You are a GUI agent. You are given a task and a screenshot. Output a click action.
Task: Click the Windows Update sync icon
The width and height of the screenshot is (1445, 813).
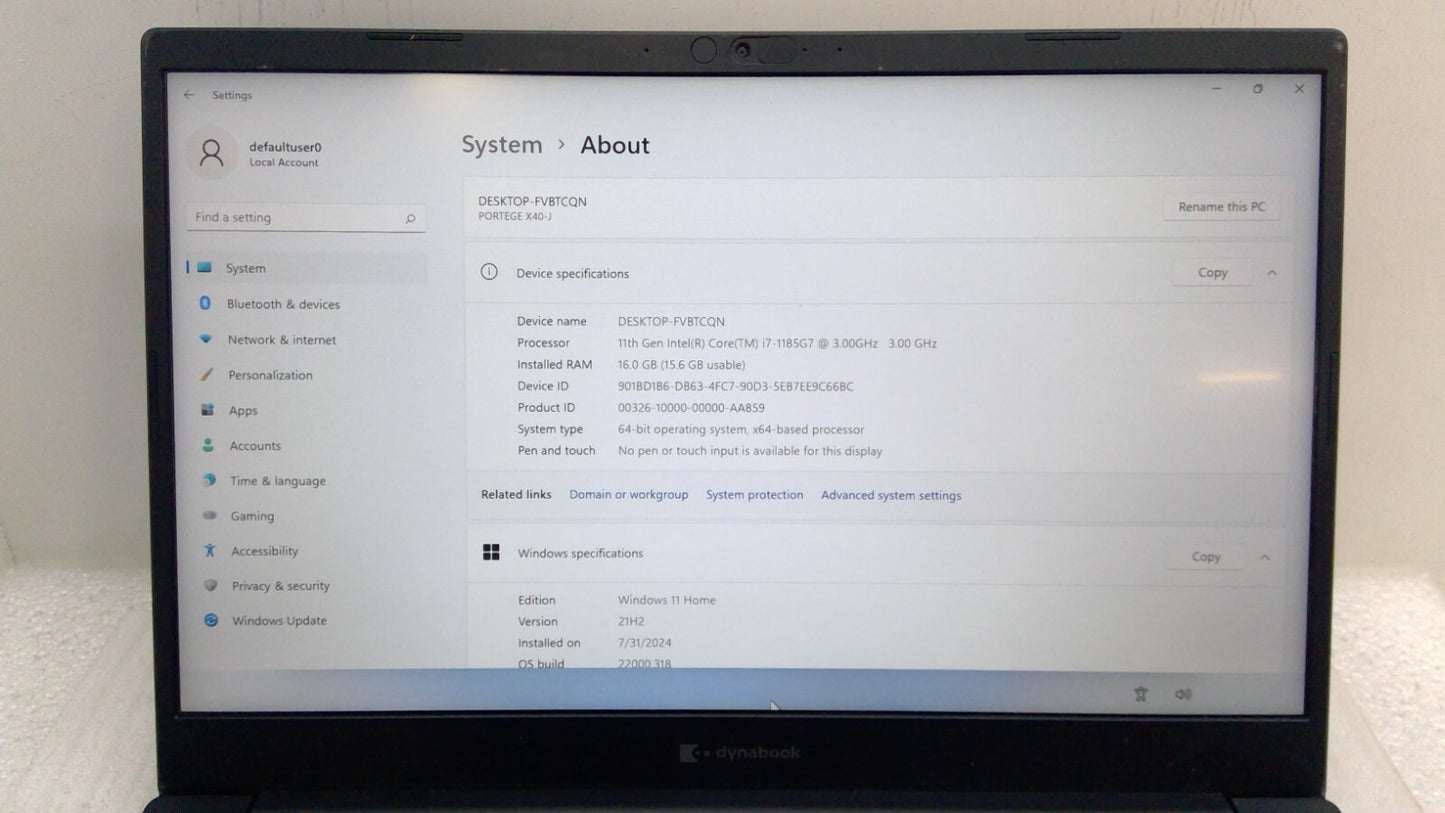point(211,620)
